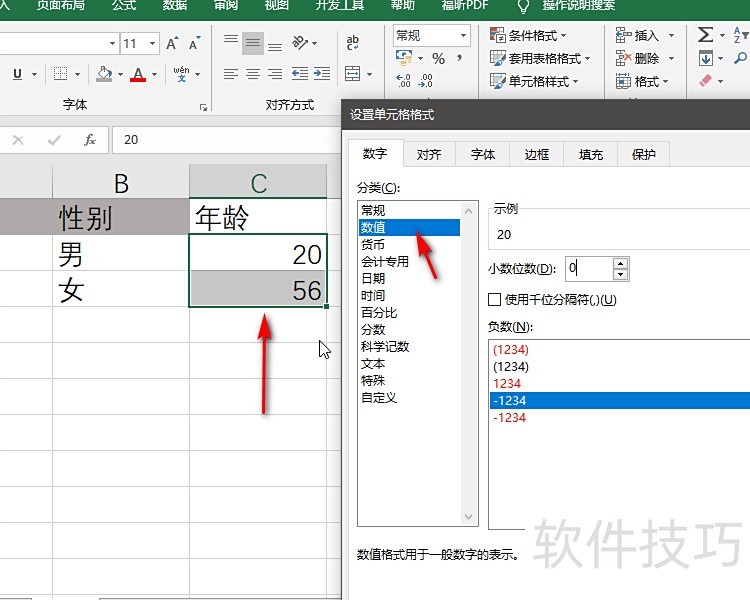Open the 删除 delete dropdown arrow

tap(672, 58)
